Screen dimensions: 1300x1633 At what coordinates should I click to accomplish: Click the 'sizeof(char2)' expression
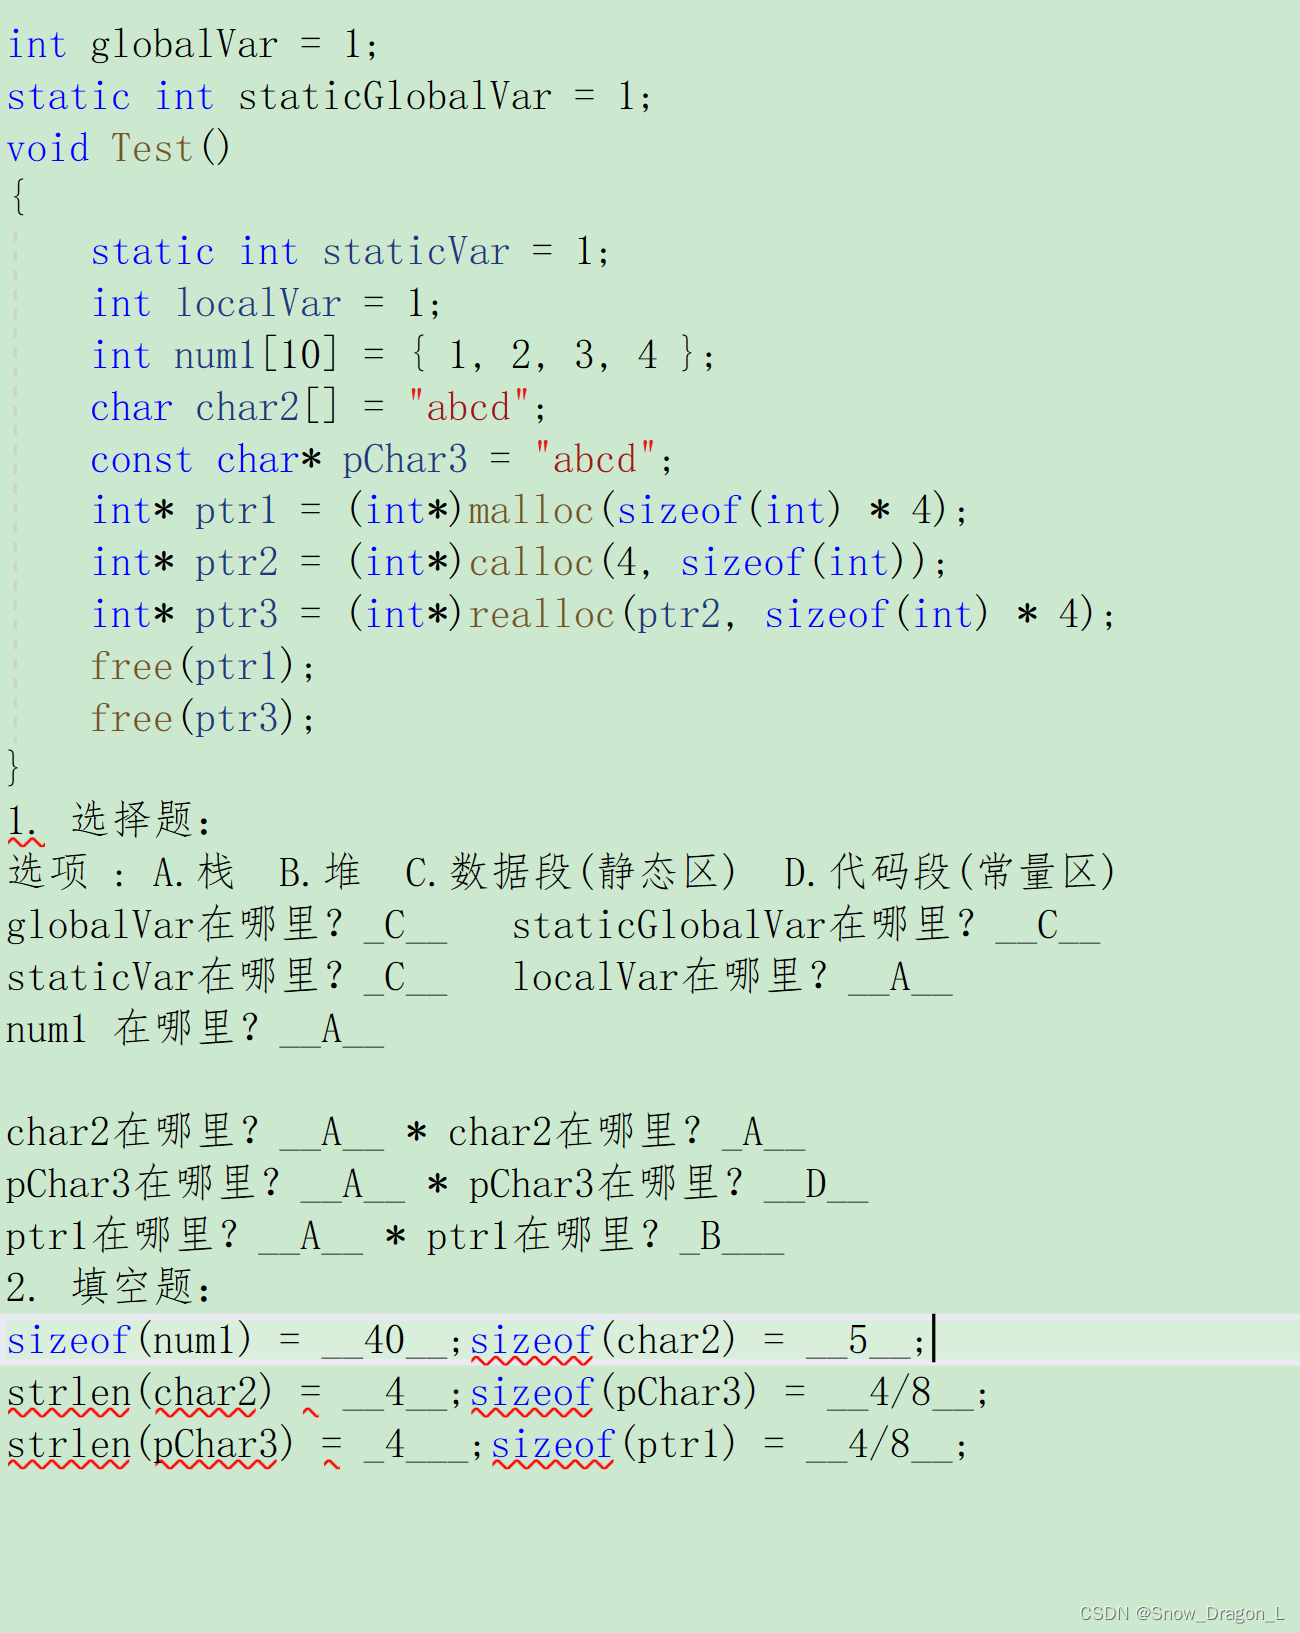point(603,1340)
